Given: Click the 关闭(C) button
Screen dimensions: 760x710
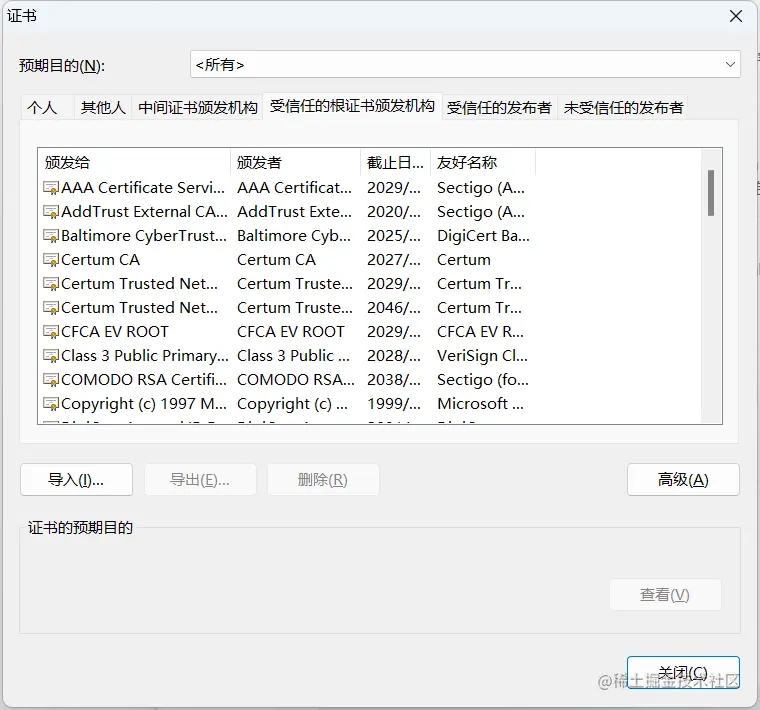Looking at the screenshot, I should coord(683,672).
